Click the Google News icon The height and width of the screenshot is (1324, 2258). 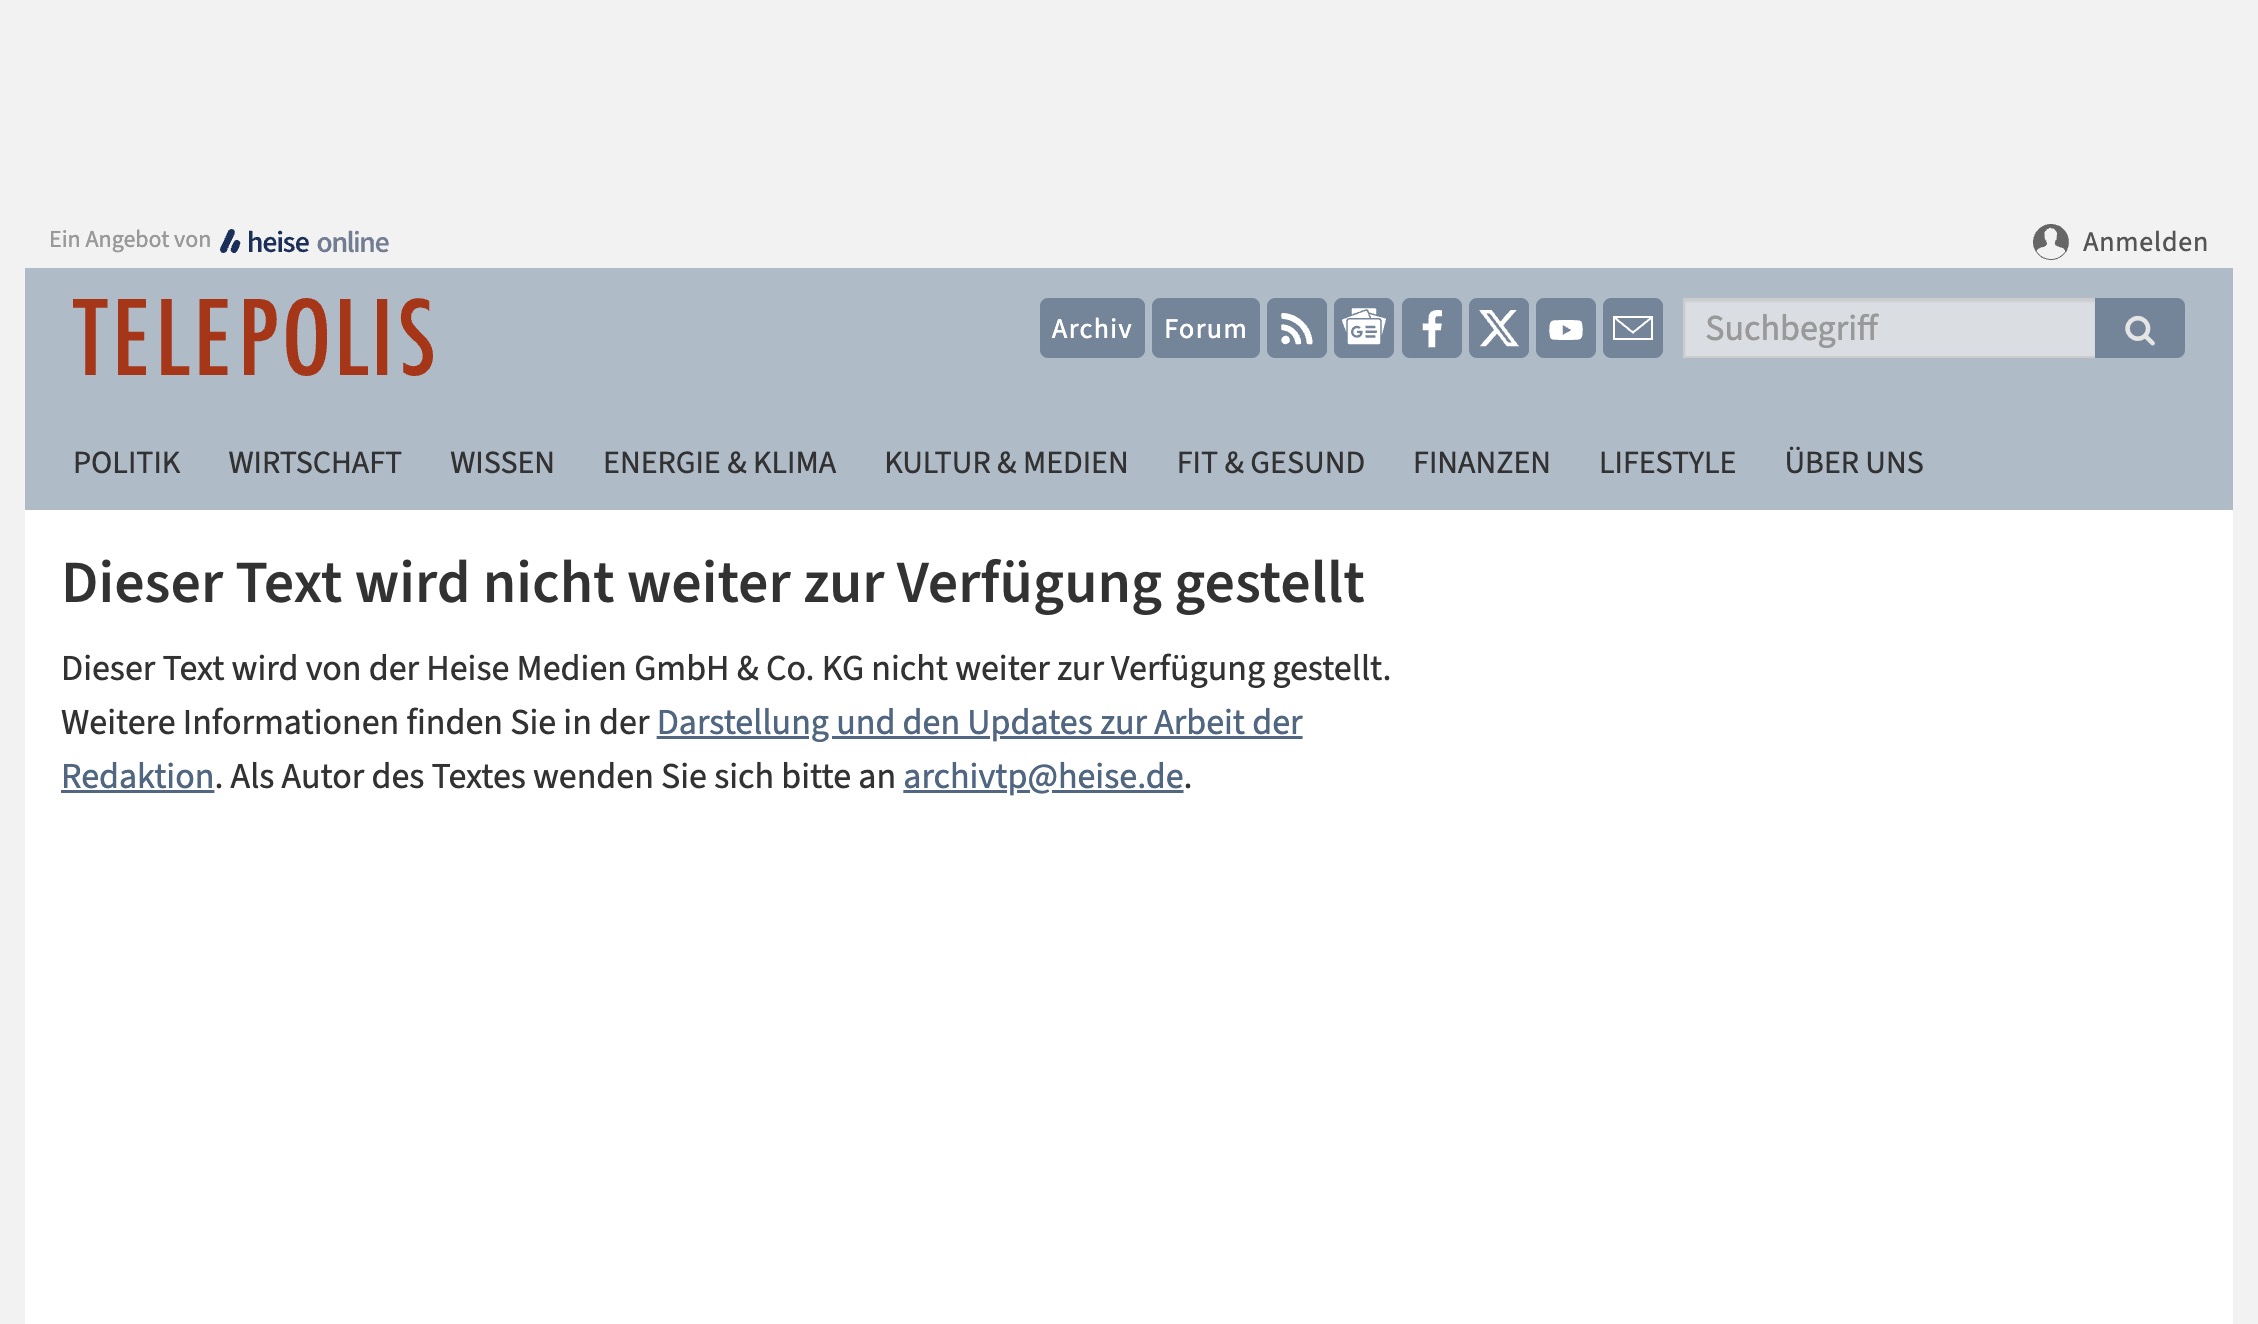click(1363, 328)
